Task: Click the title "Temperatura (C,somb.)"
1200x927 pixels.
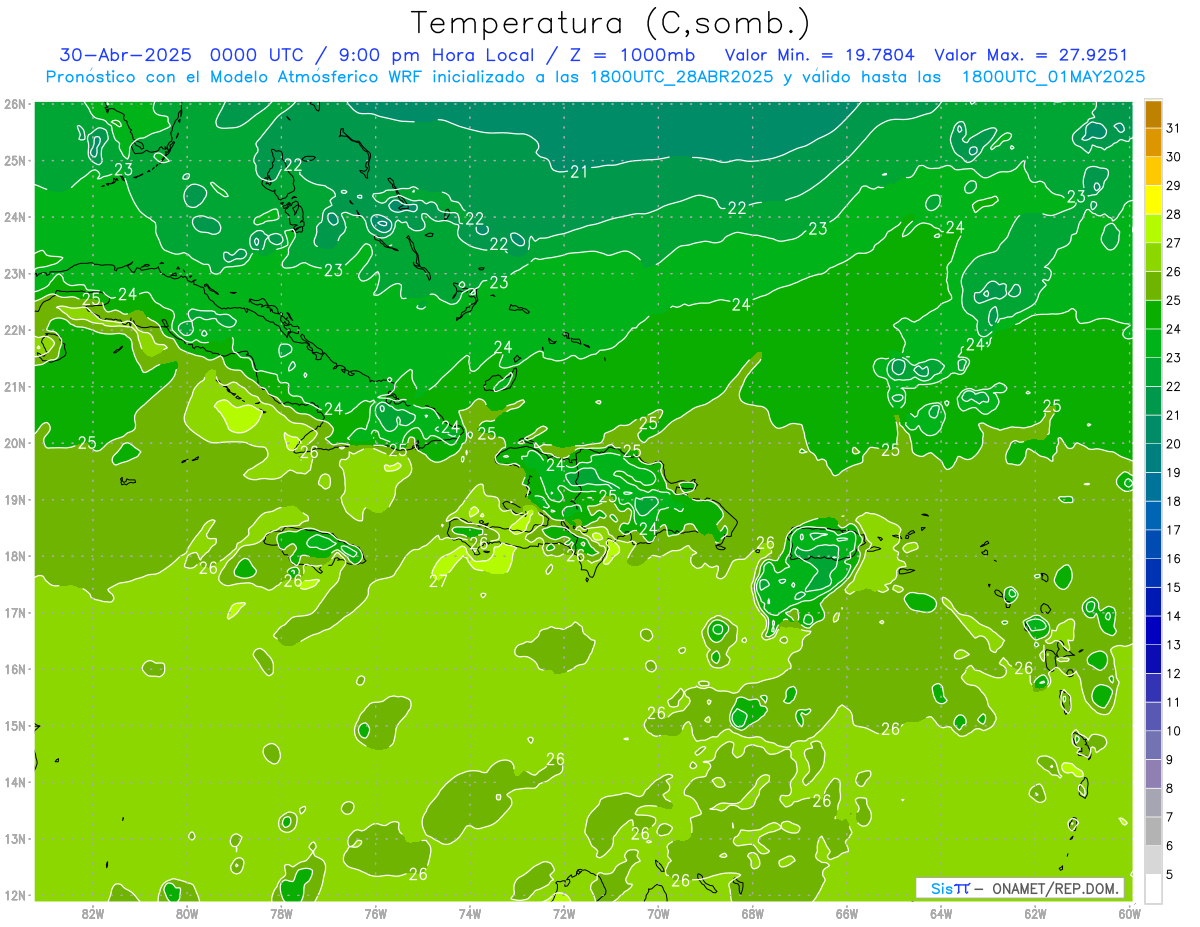Action: point(611,23)
